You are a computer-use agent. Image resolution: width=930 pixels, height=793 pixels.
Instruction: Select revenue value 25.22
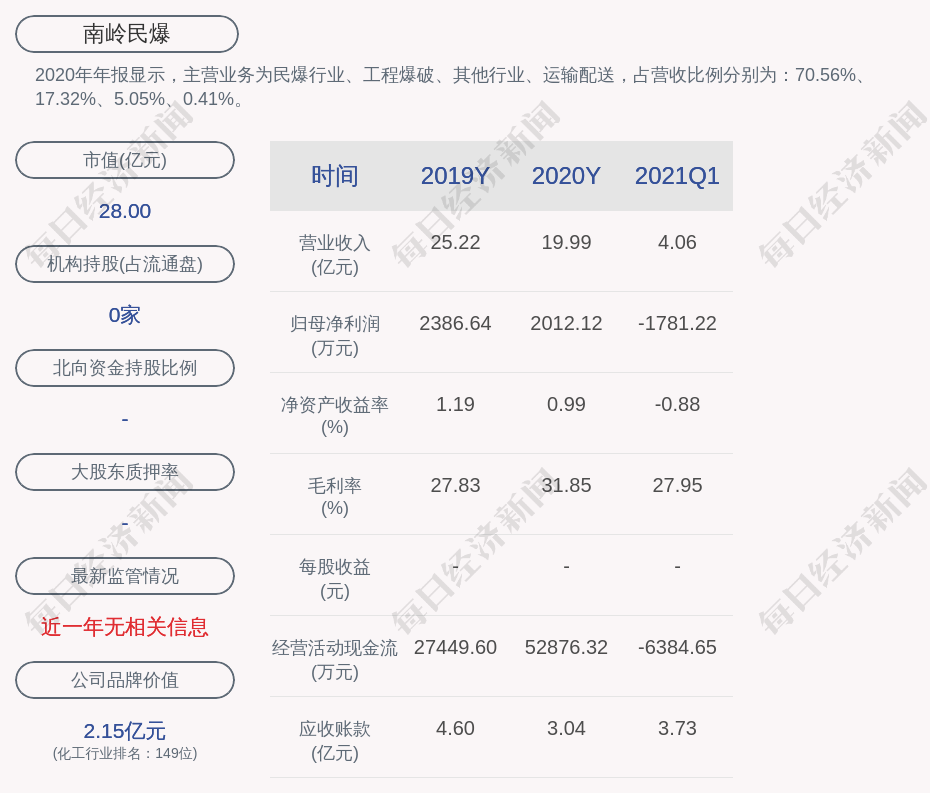[456, 243]
